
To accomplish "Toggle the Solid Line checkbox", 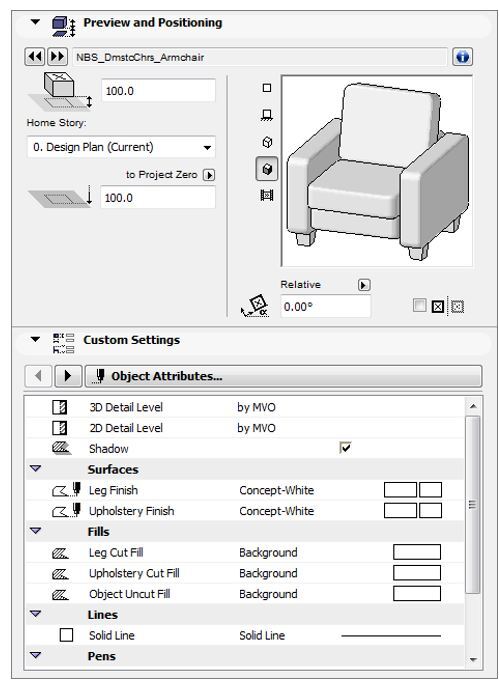I will pos(66,635).
